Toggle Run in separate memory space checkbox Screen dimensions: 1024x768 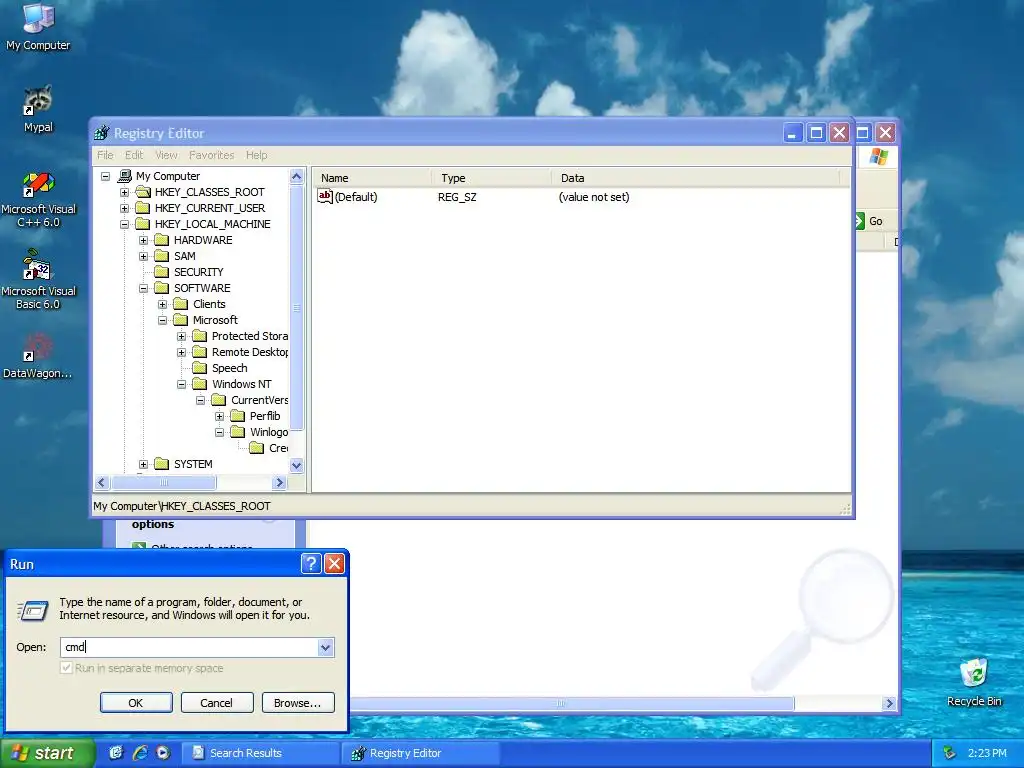[66, 668]
